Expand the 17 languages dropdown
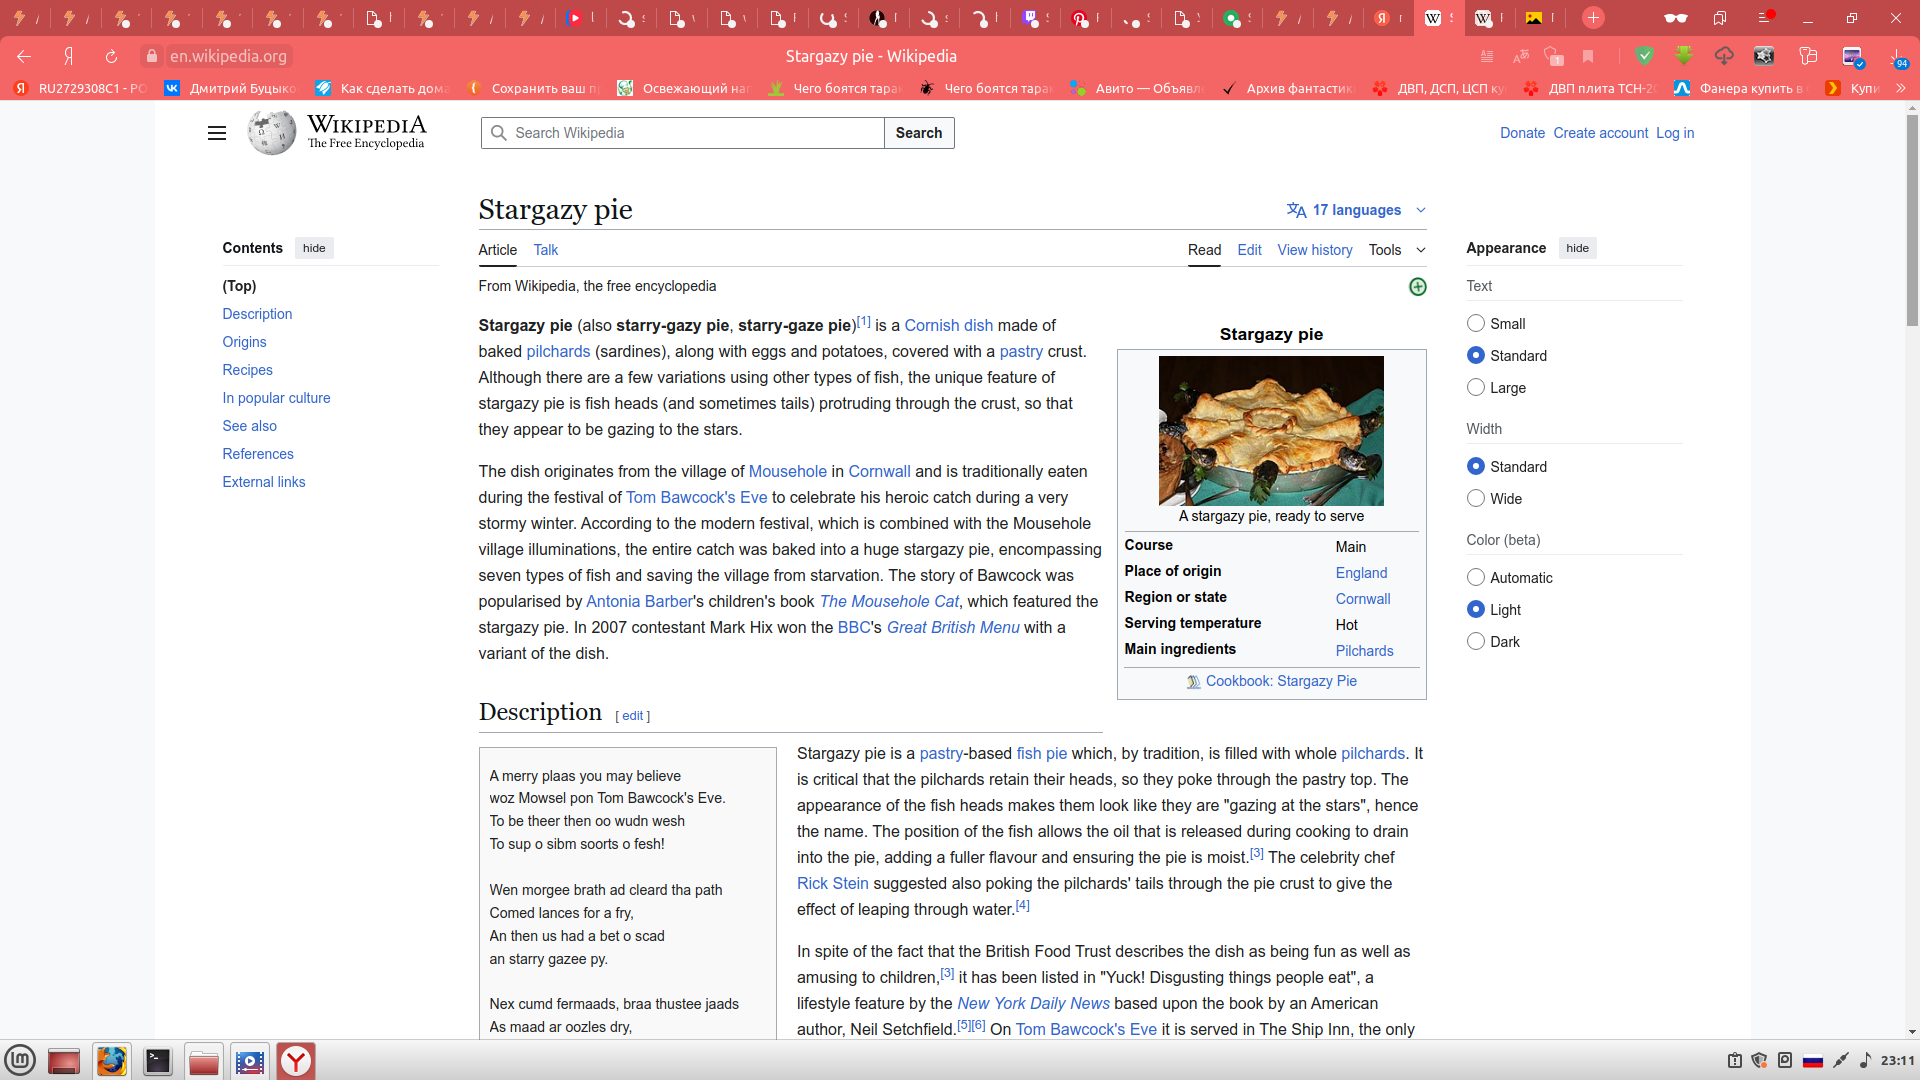The height and width of the screenshot is (1080, 1920). tap(1356, 210)
